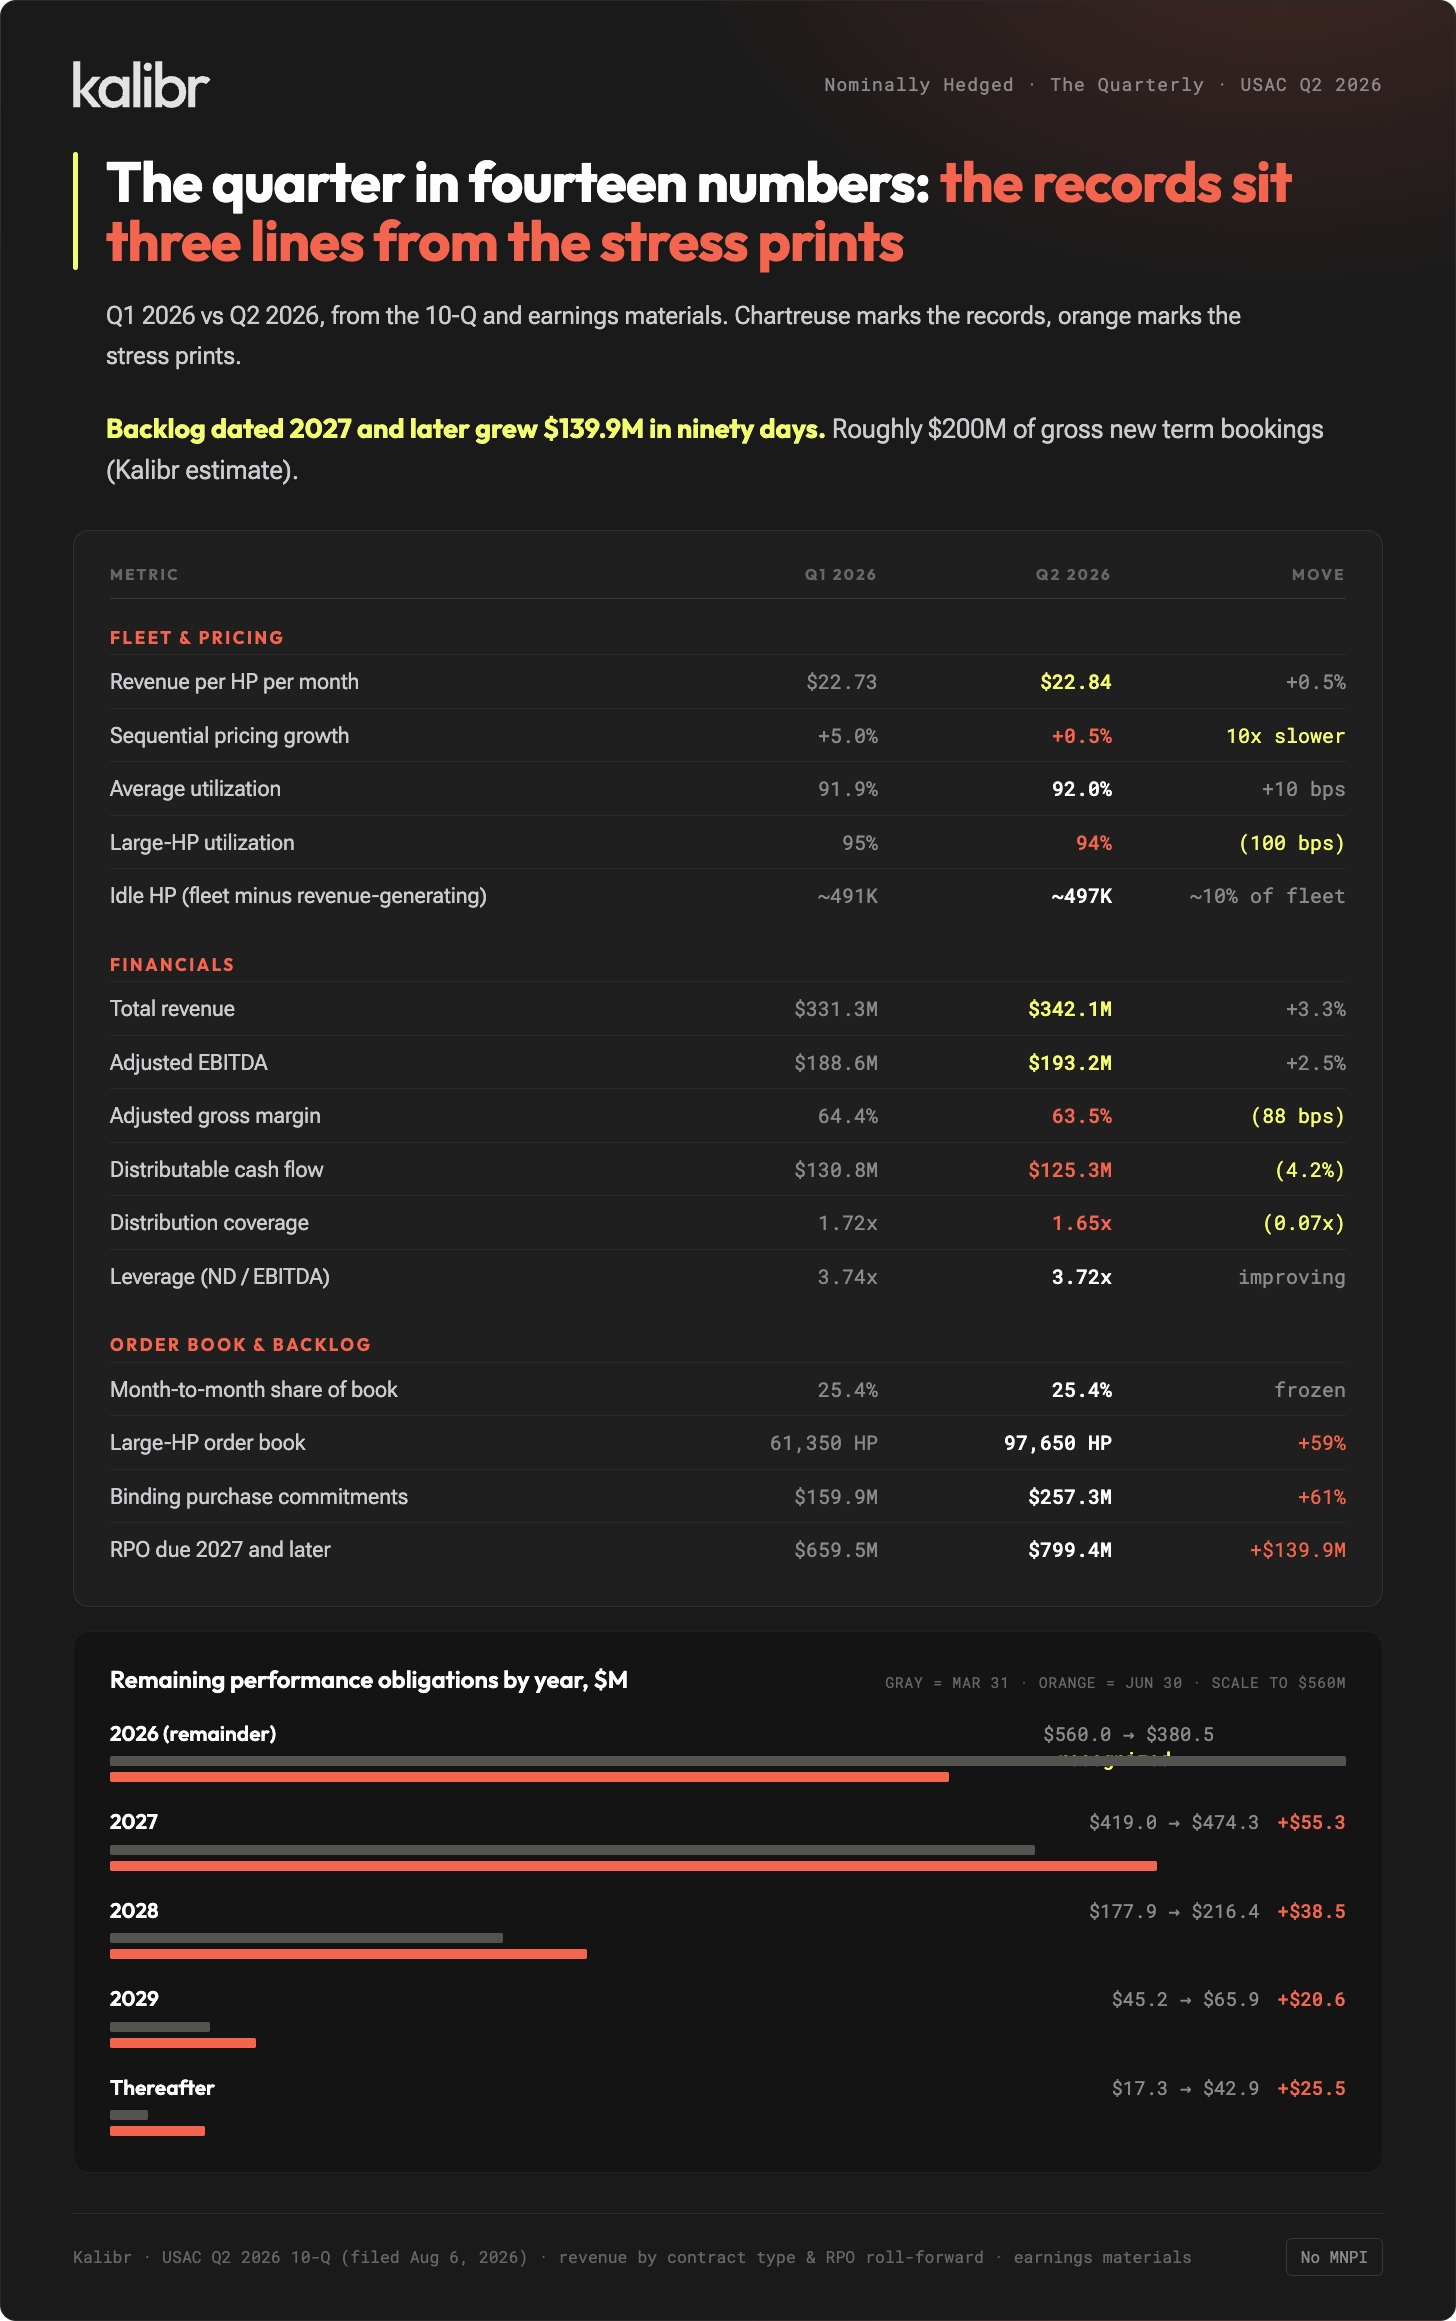Viewport: 1456px width, 2321px height.
Task: Click the orange 2027 Jun 30 bar
Action: (x=633, y=1866)
